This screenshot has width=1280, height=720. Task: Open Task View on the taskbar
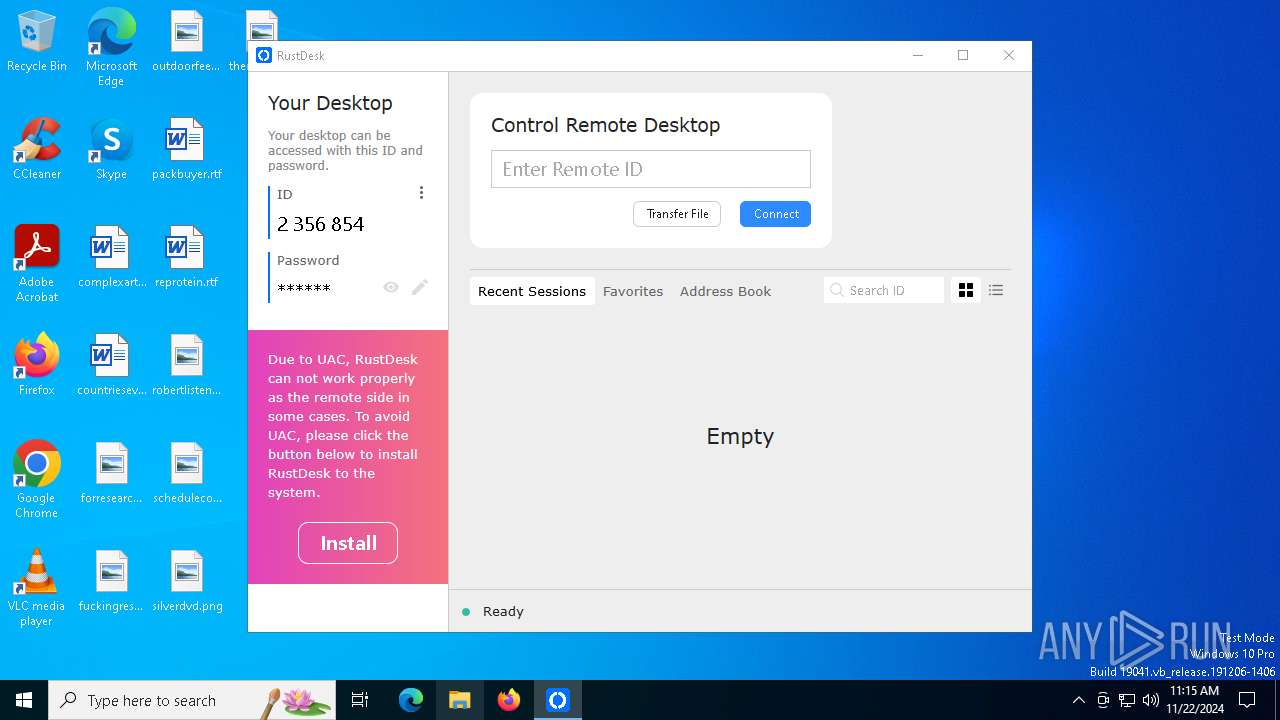coord(360,700)
